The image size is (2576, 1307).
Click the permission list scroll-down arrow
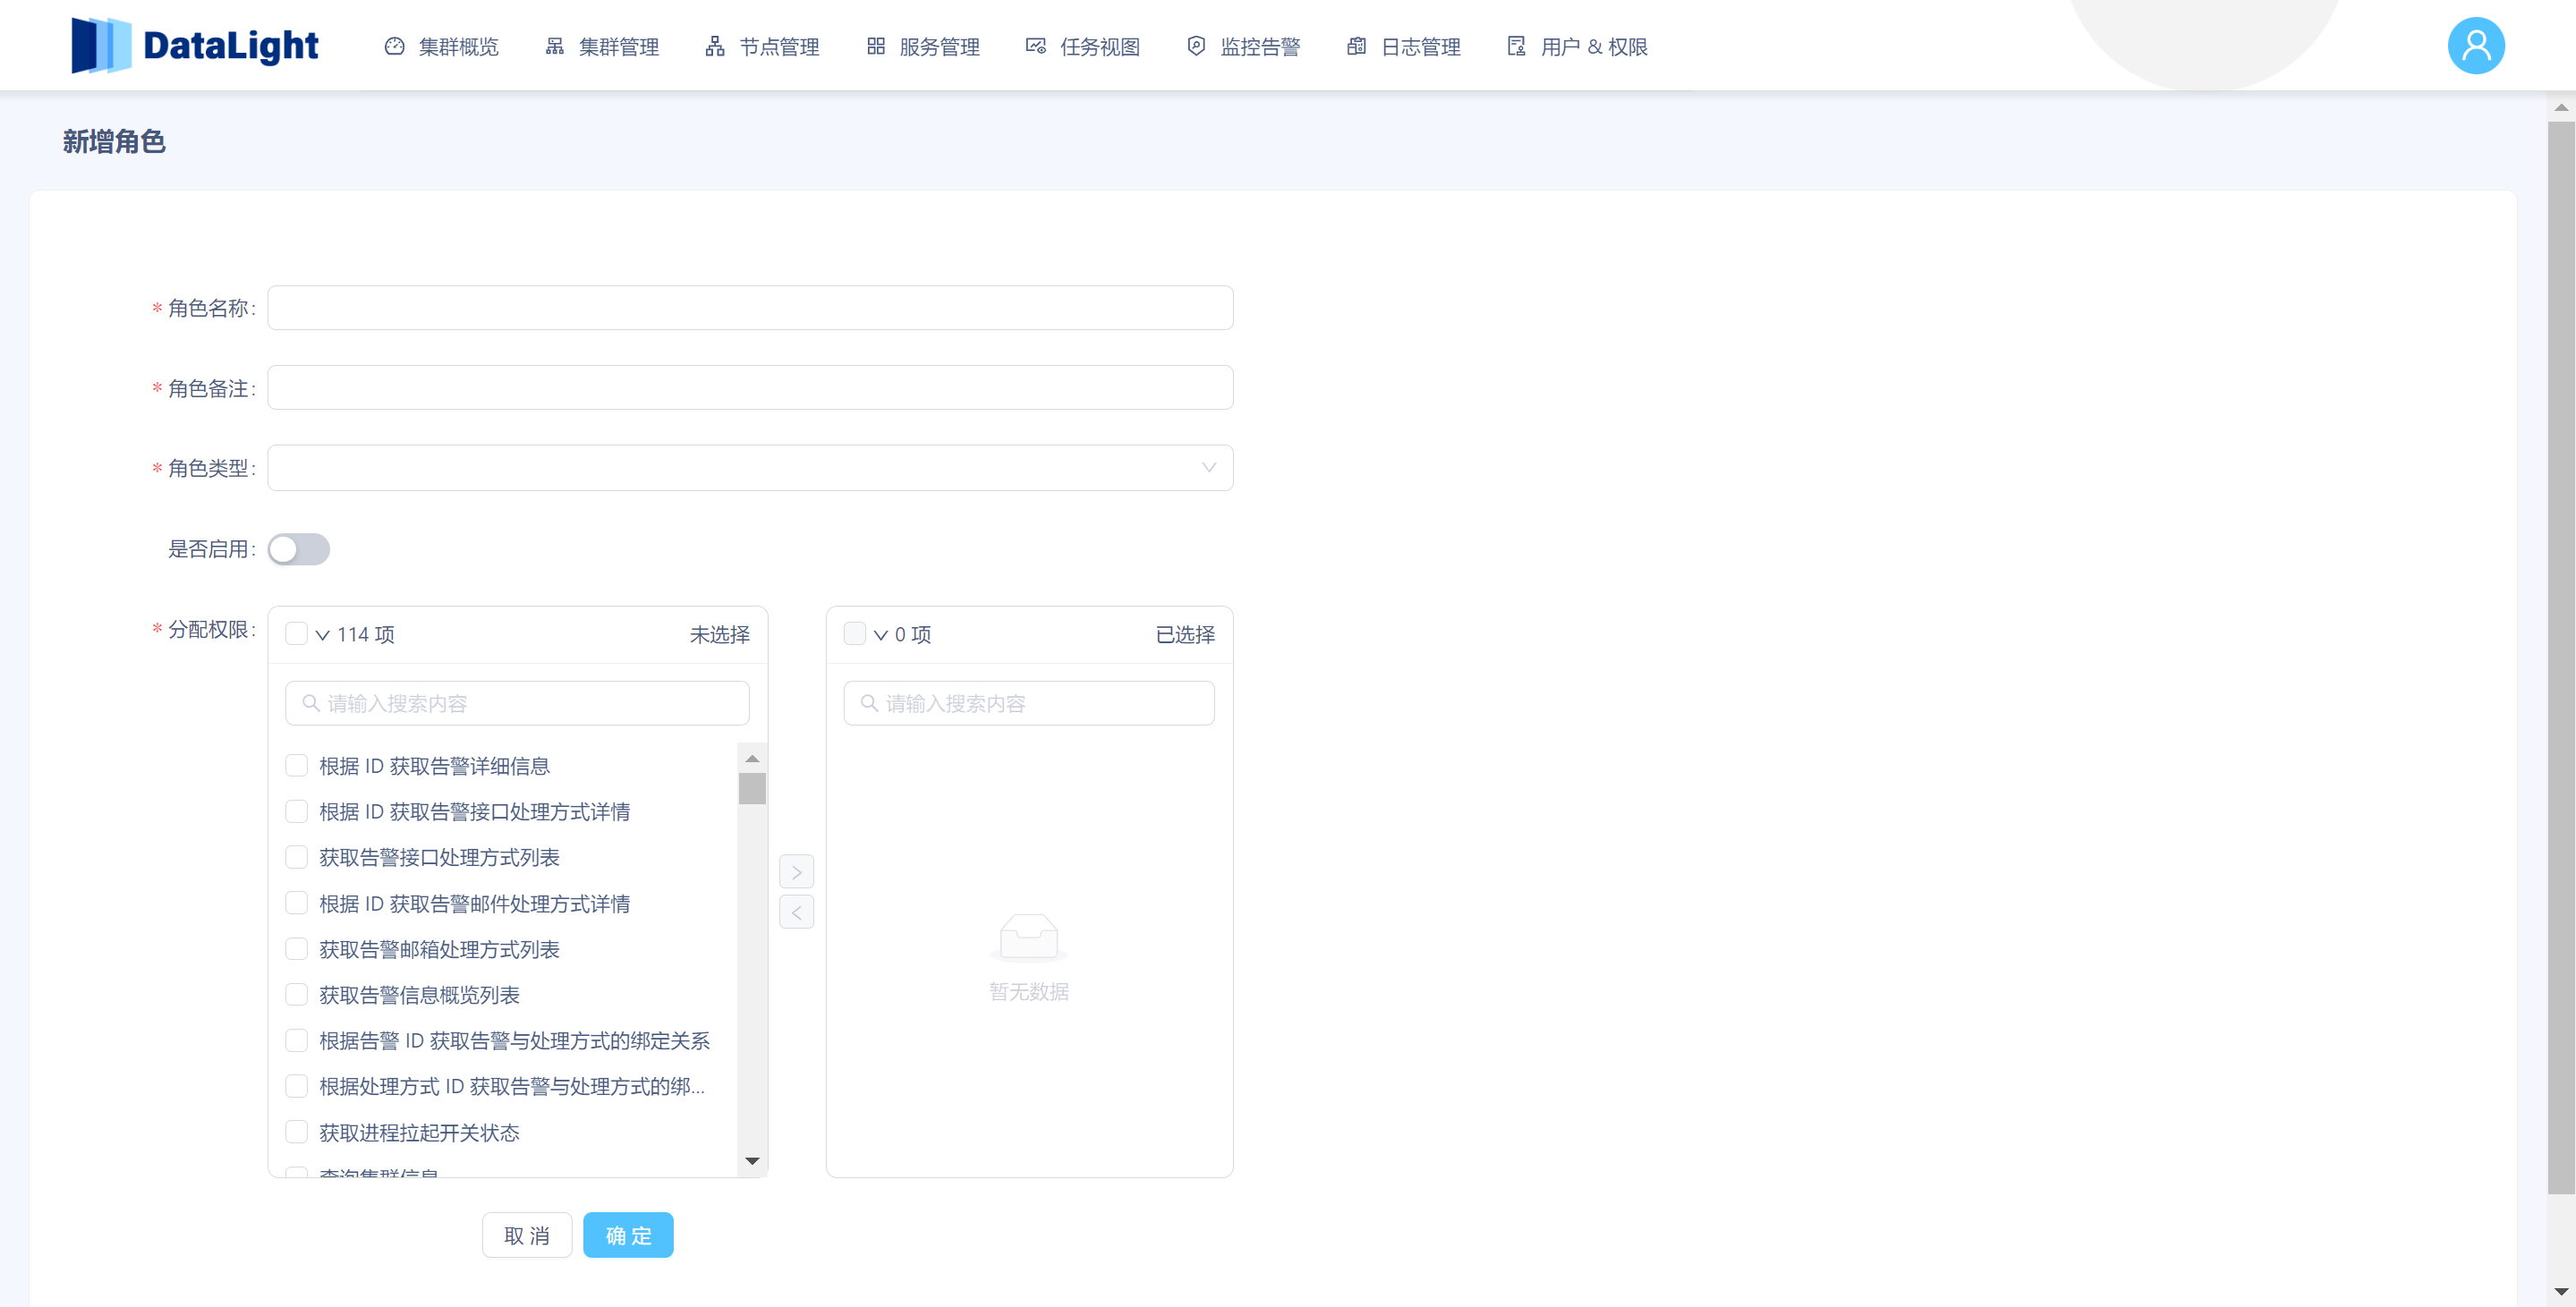(x=752, y=1161)
